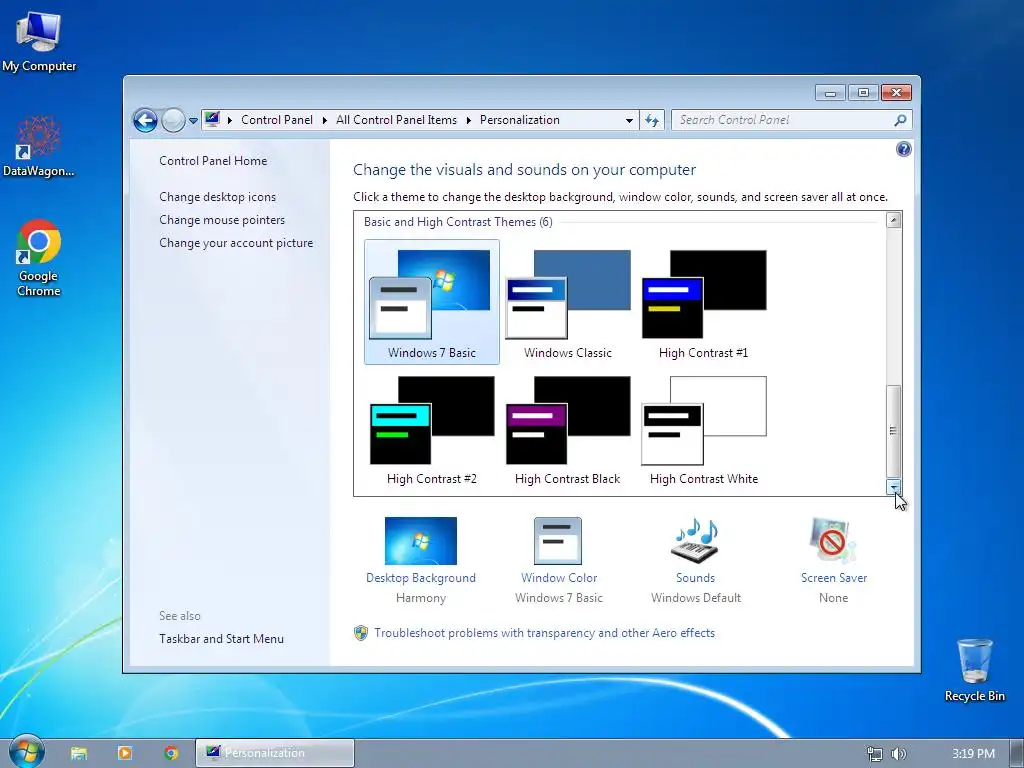1024x768 pixels.
Task: Click the search magnifier icon
Action: (x=901, y=120)
